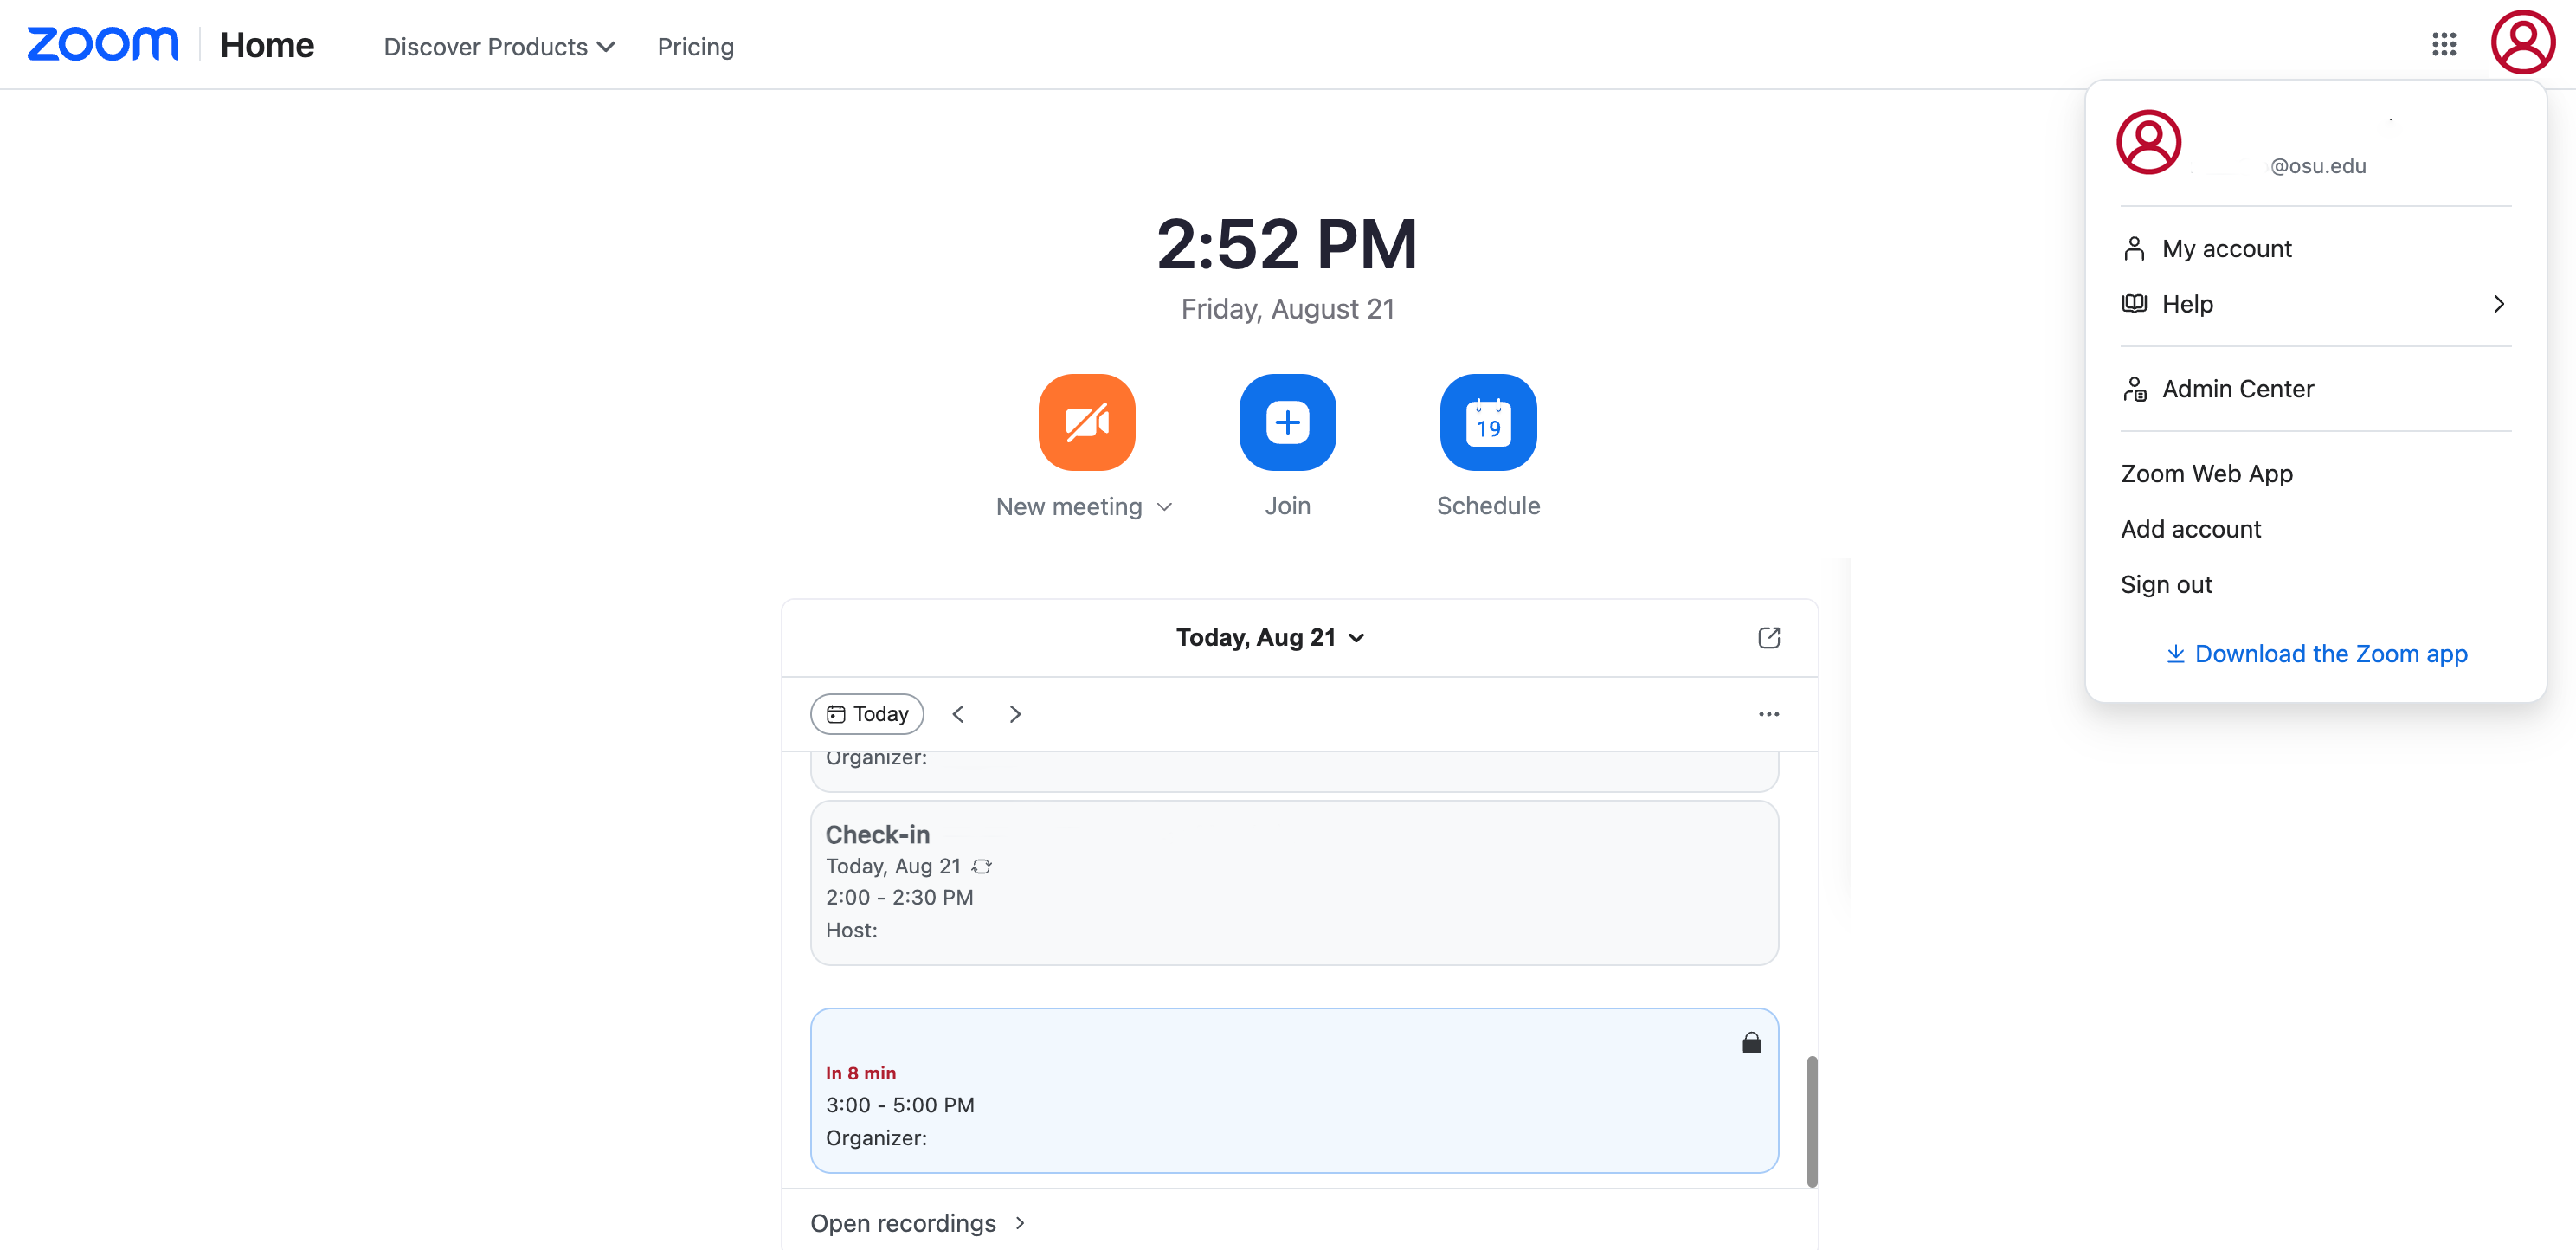Open calendar in new window icon
This screenshot has width=2576, height=1250.
click(x=1769, y=637)
